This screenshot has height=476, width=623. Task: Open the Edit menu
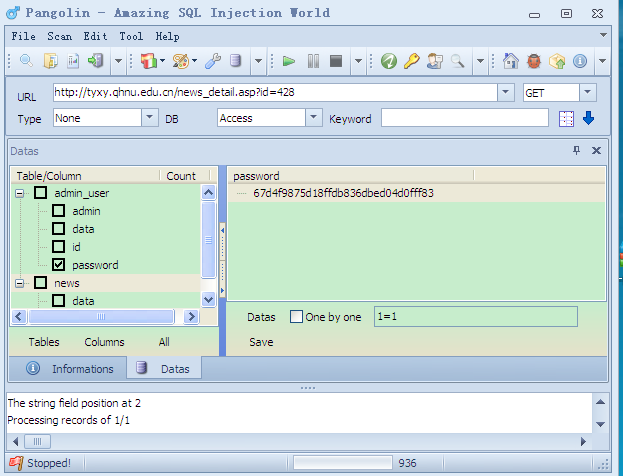click(x=95, y=36)
